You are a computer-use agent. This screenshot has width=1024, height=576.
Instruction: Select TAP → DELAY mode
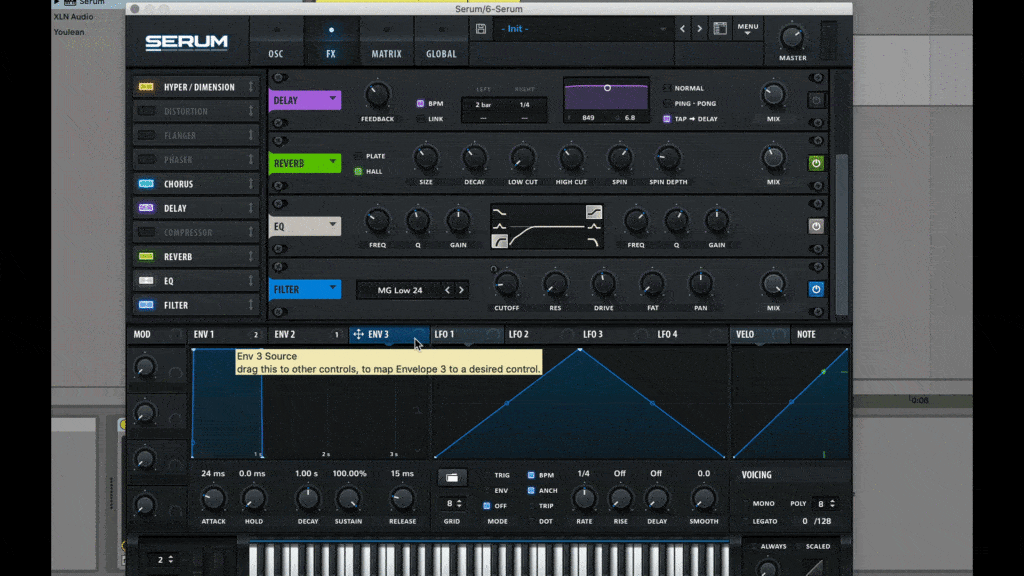(x=667, y=119)
